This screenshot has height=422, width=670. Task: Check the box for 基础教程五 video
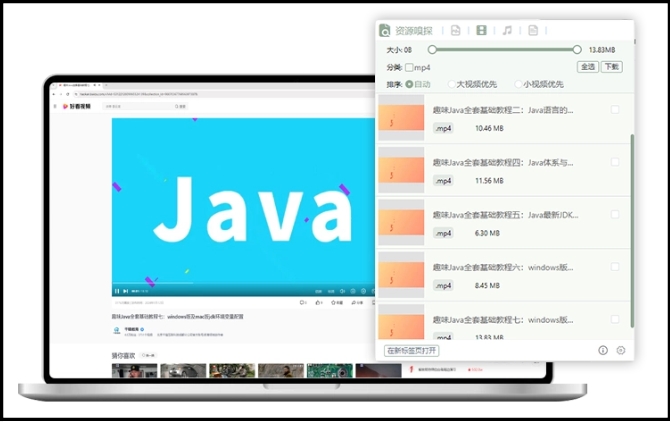(615, 214)
